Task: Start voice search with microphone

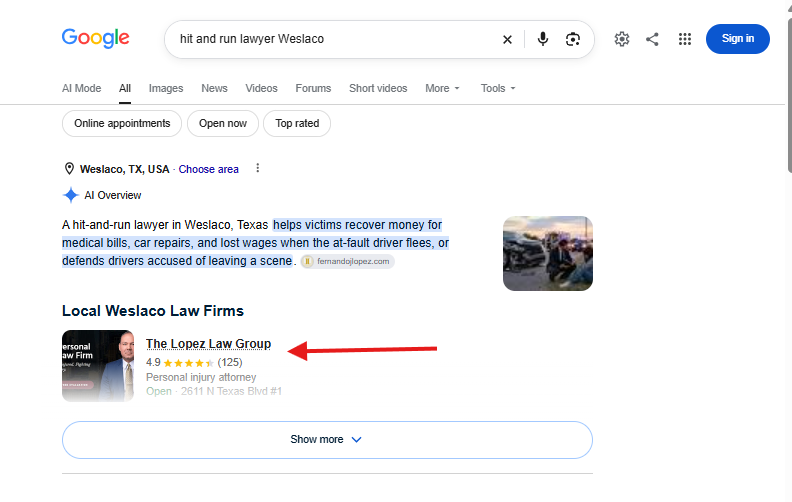Action: [x=542, y=39]
